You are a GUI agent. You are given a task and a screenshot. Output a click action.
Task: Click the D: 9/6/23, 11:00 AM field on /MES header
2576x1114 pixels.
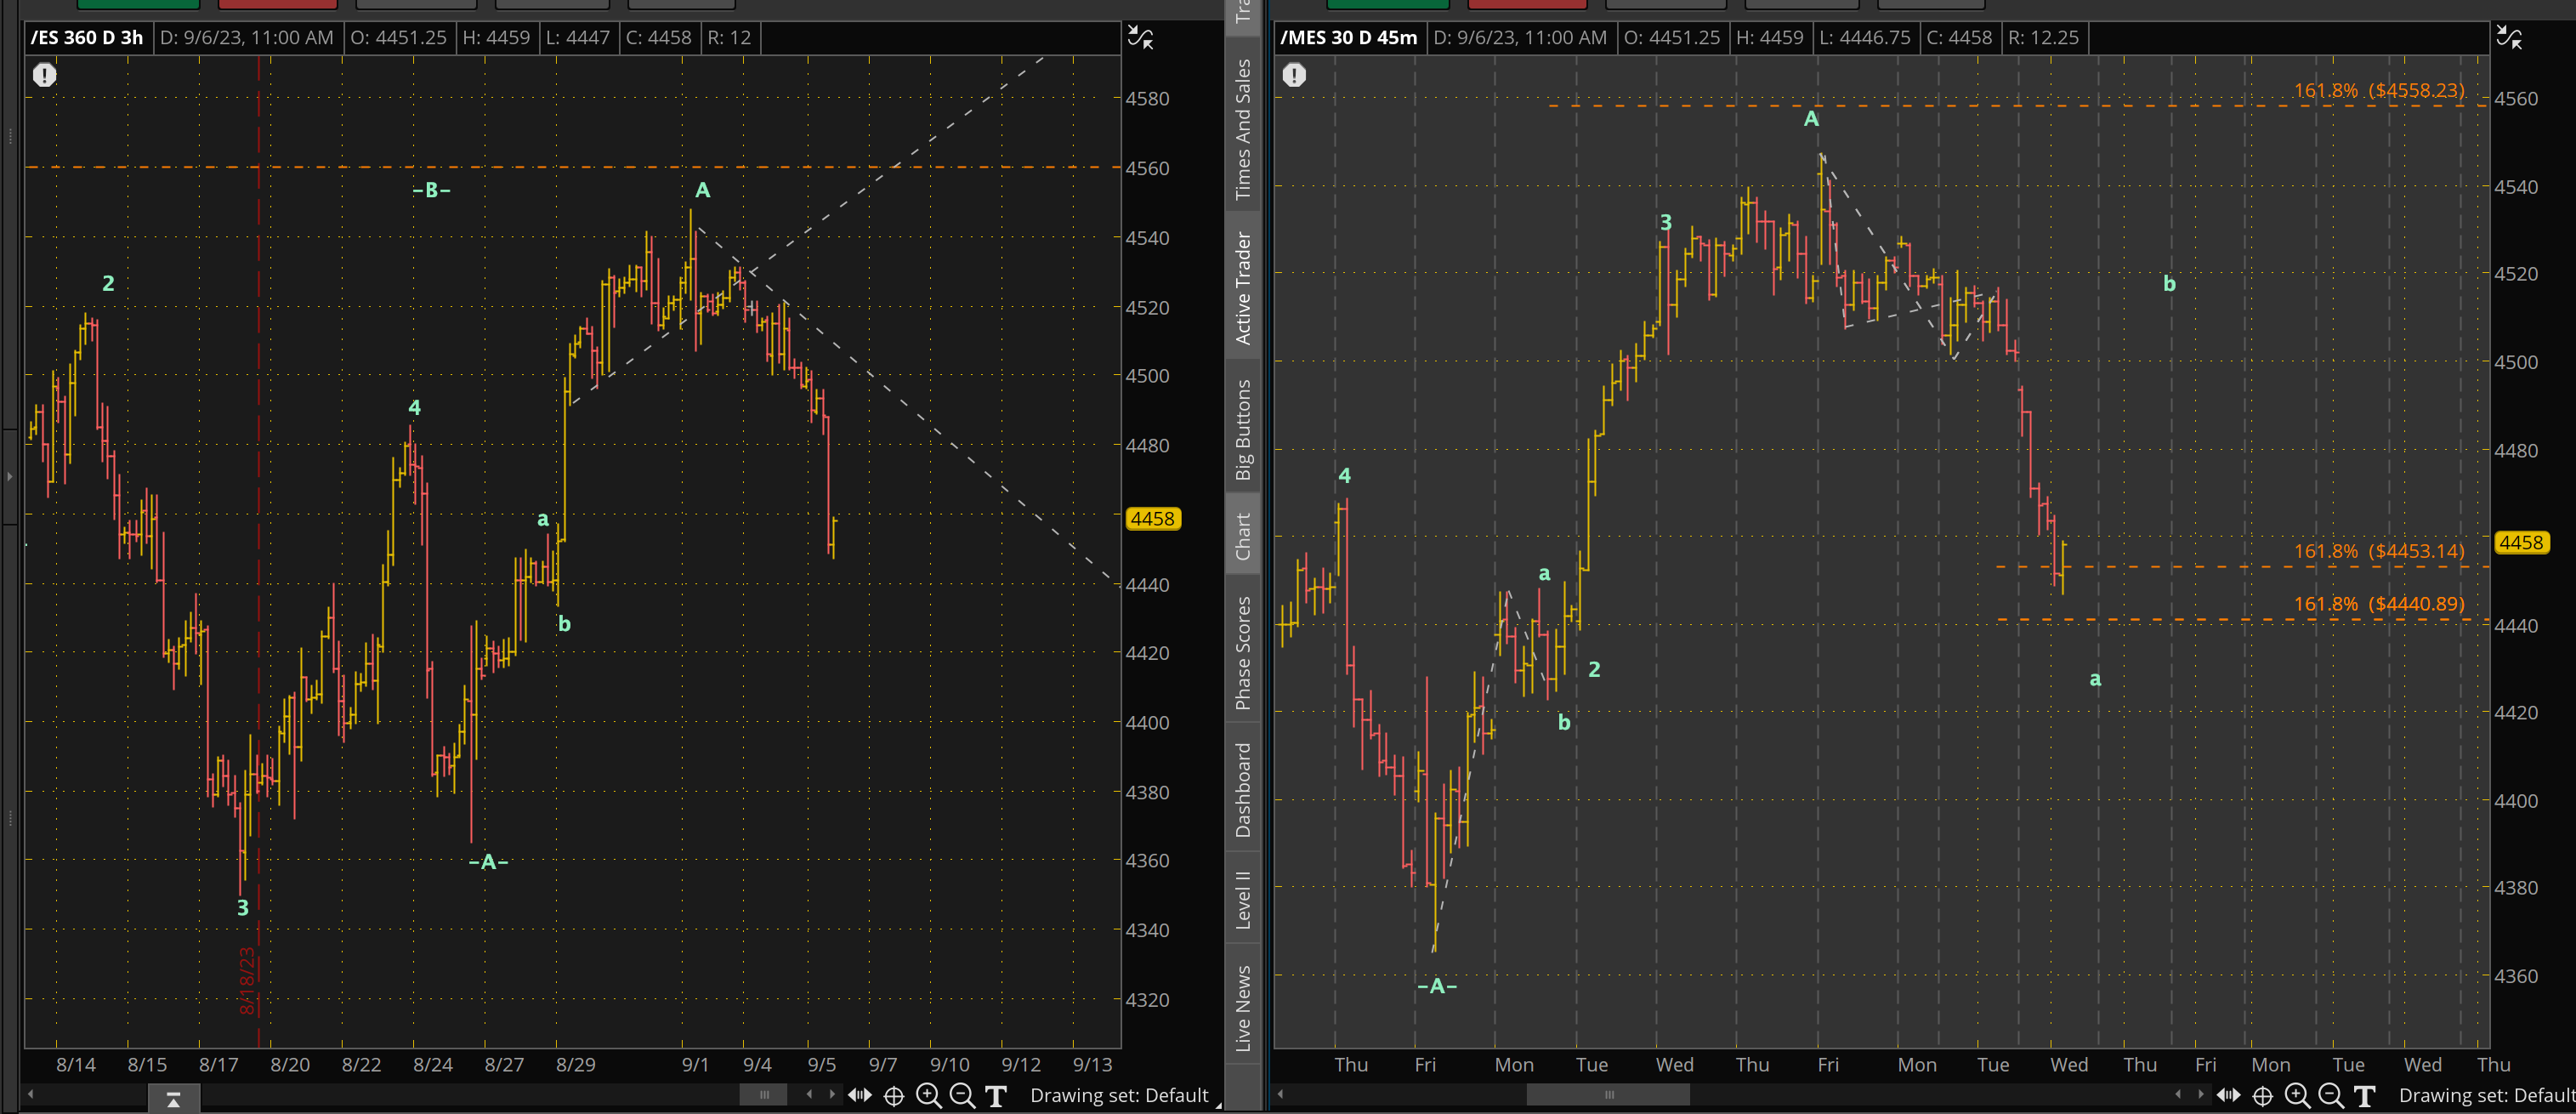pos(1520,38)
